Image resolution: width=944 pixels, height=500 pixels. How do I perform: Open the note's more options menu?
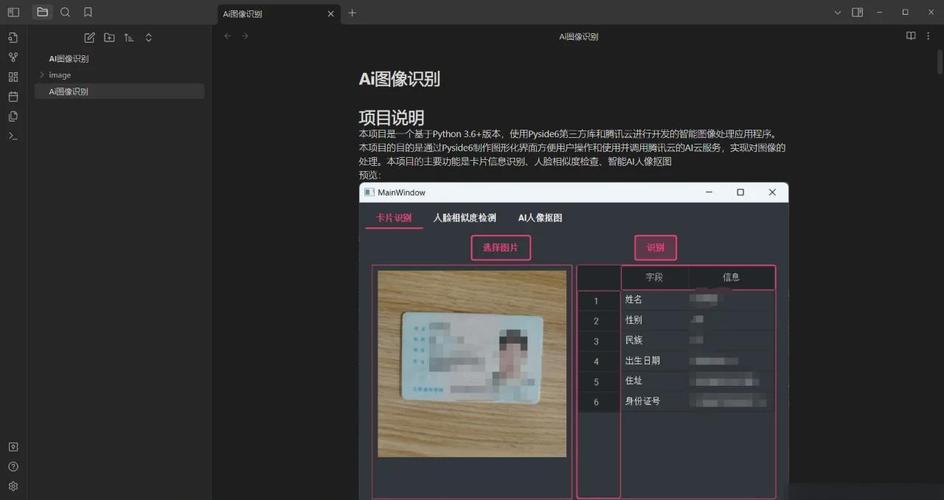(928, 36)
